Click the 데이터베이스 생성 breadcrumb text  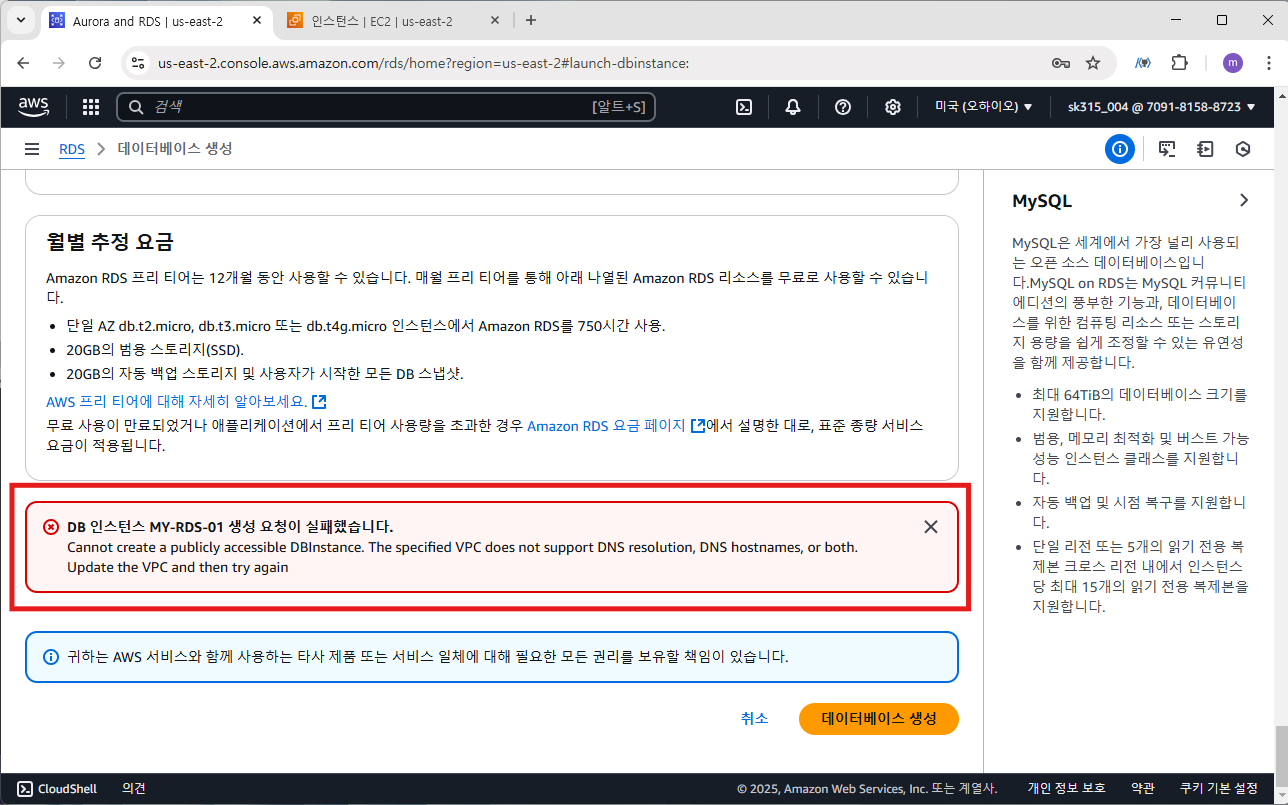tap(175, 149)
